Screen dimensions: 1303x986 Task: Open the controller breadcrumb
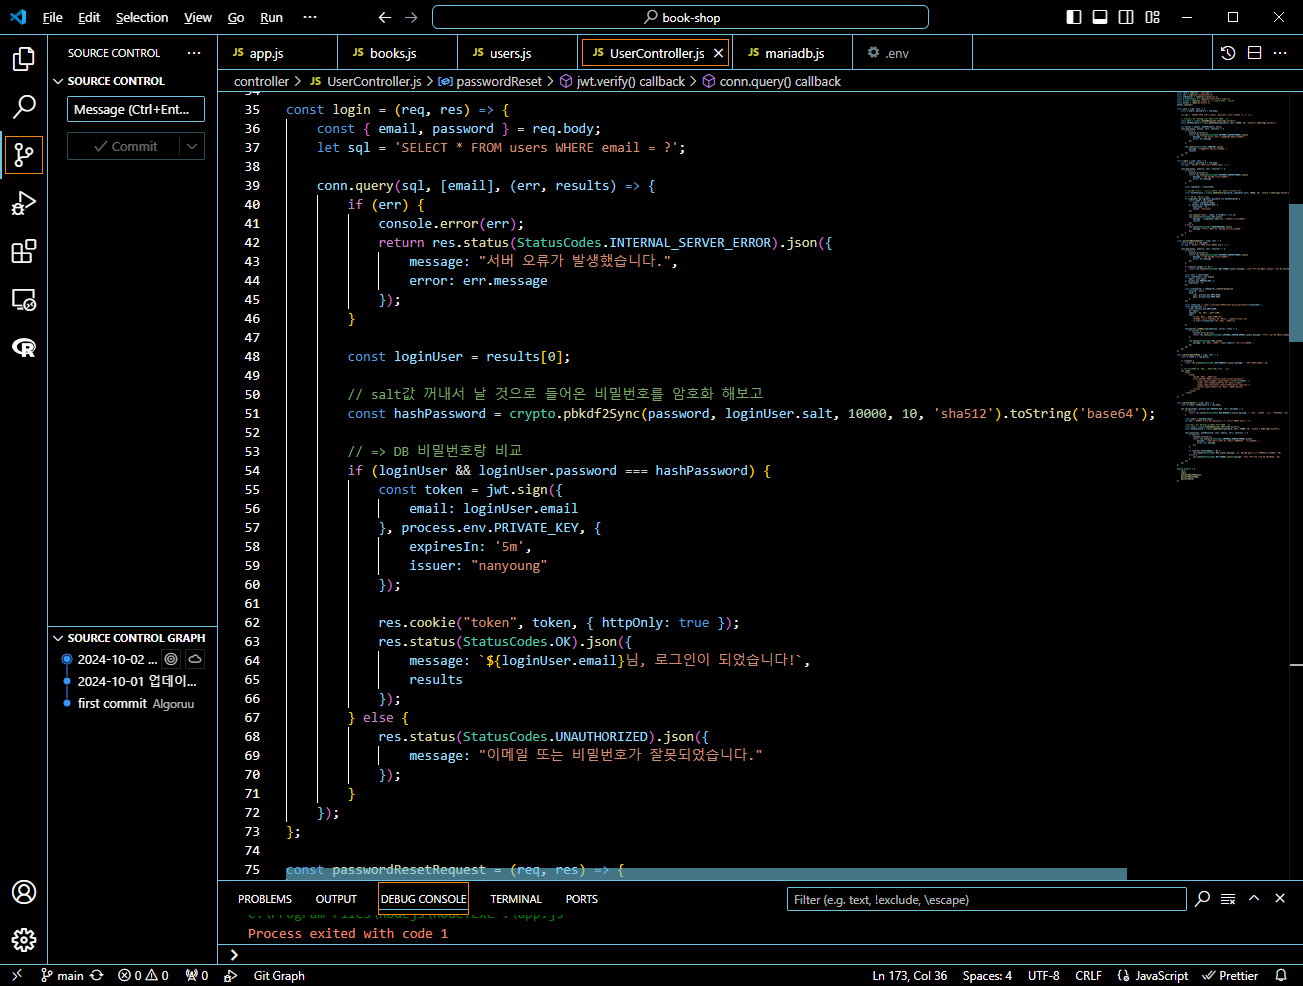(261, 82)
